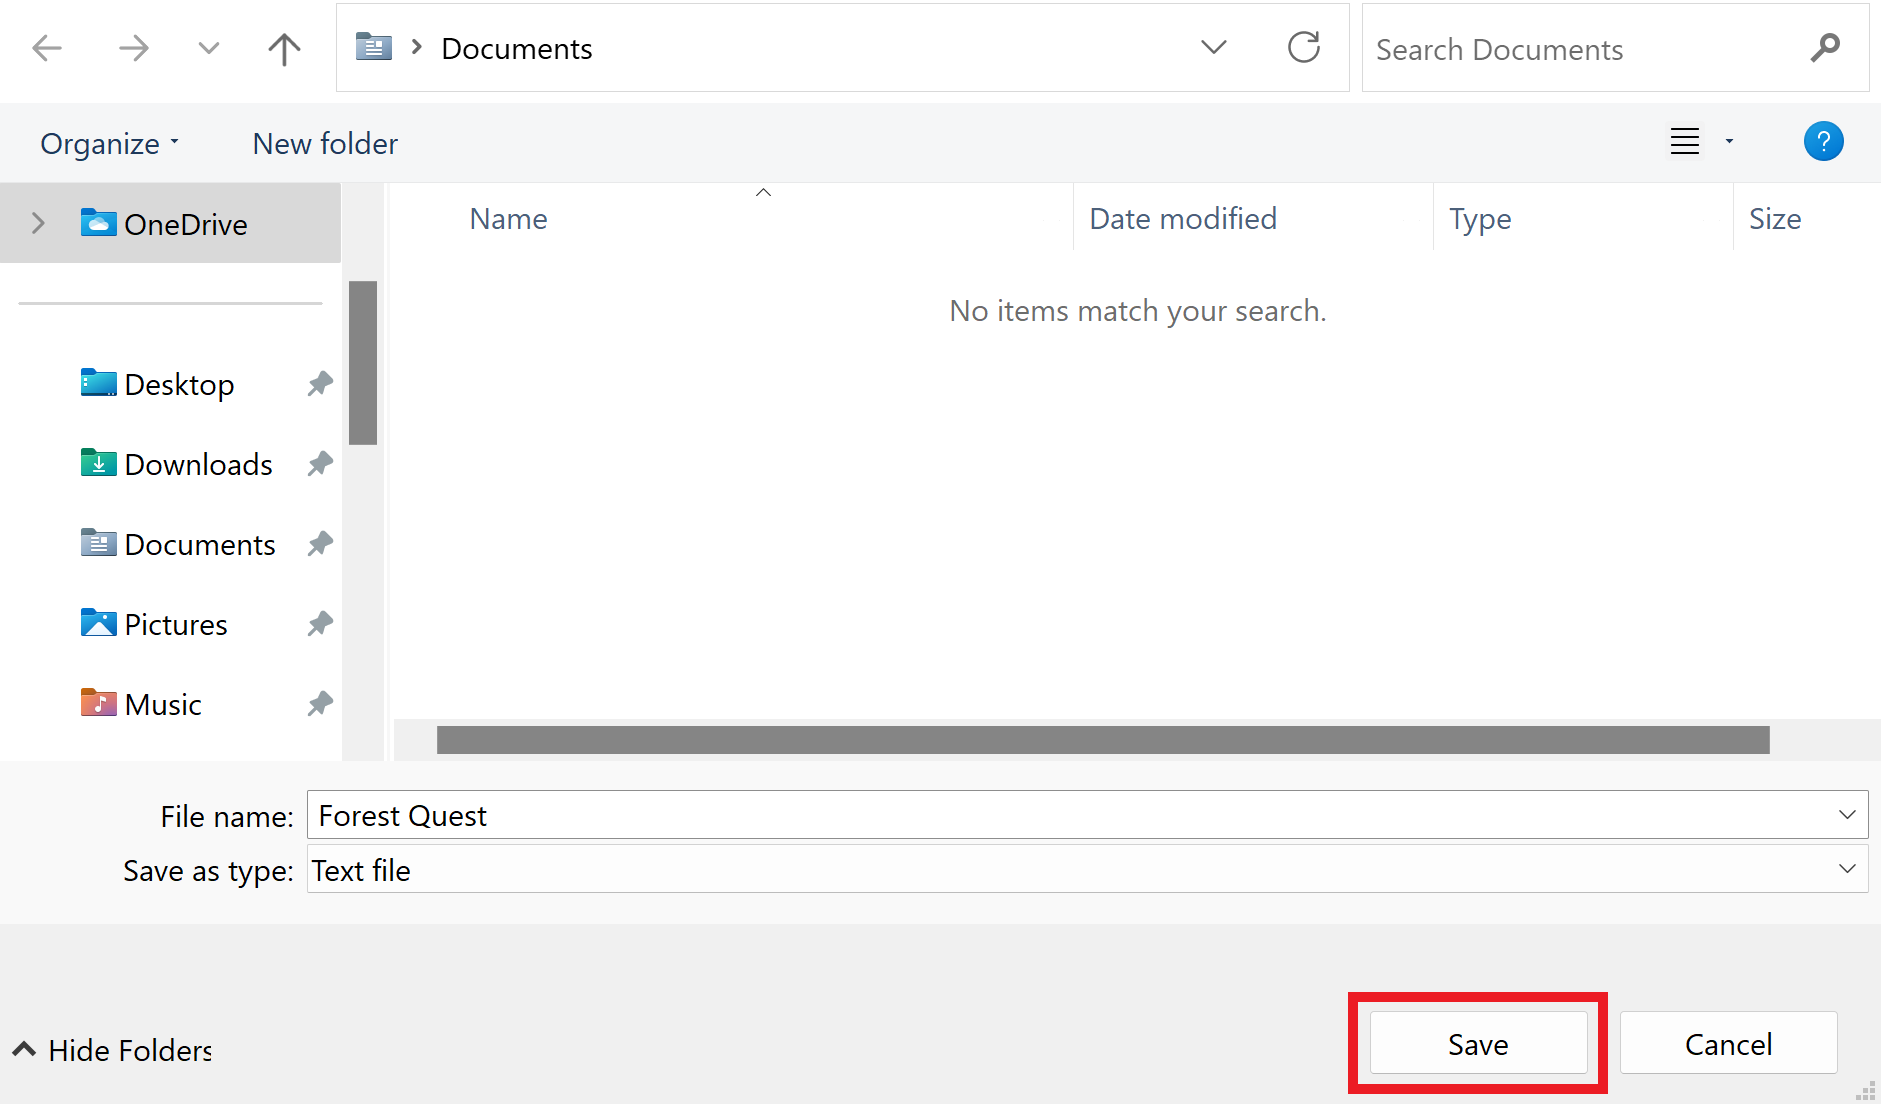Open the recent locations chevron
The image size is (1881, 1104).
(x=208, y=47)
